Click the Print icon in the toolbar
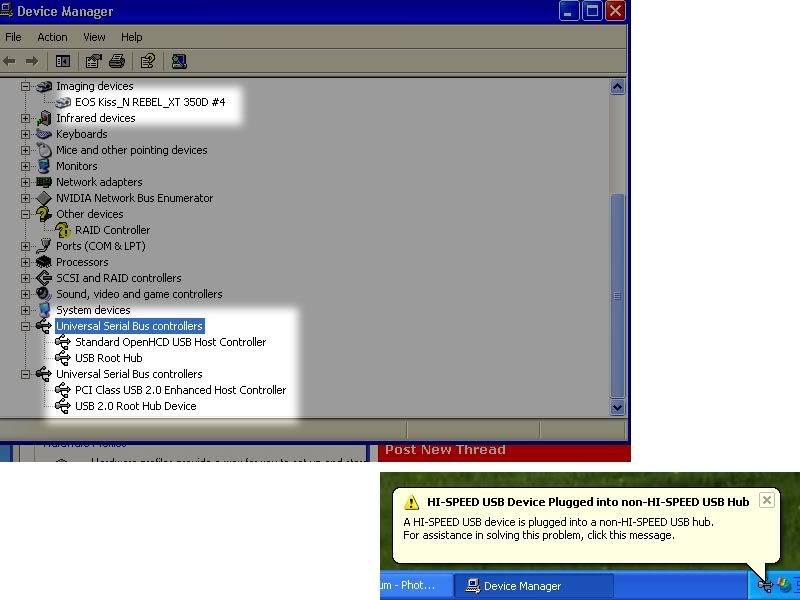 pyautogui.click(x=117, y=61)
